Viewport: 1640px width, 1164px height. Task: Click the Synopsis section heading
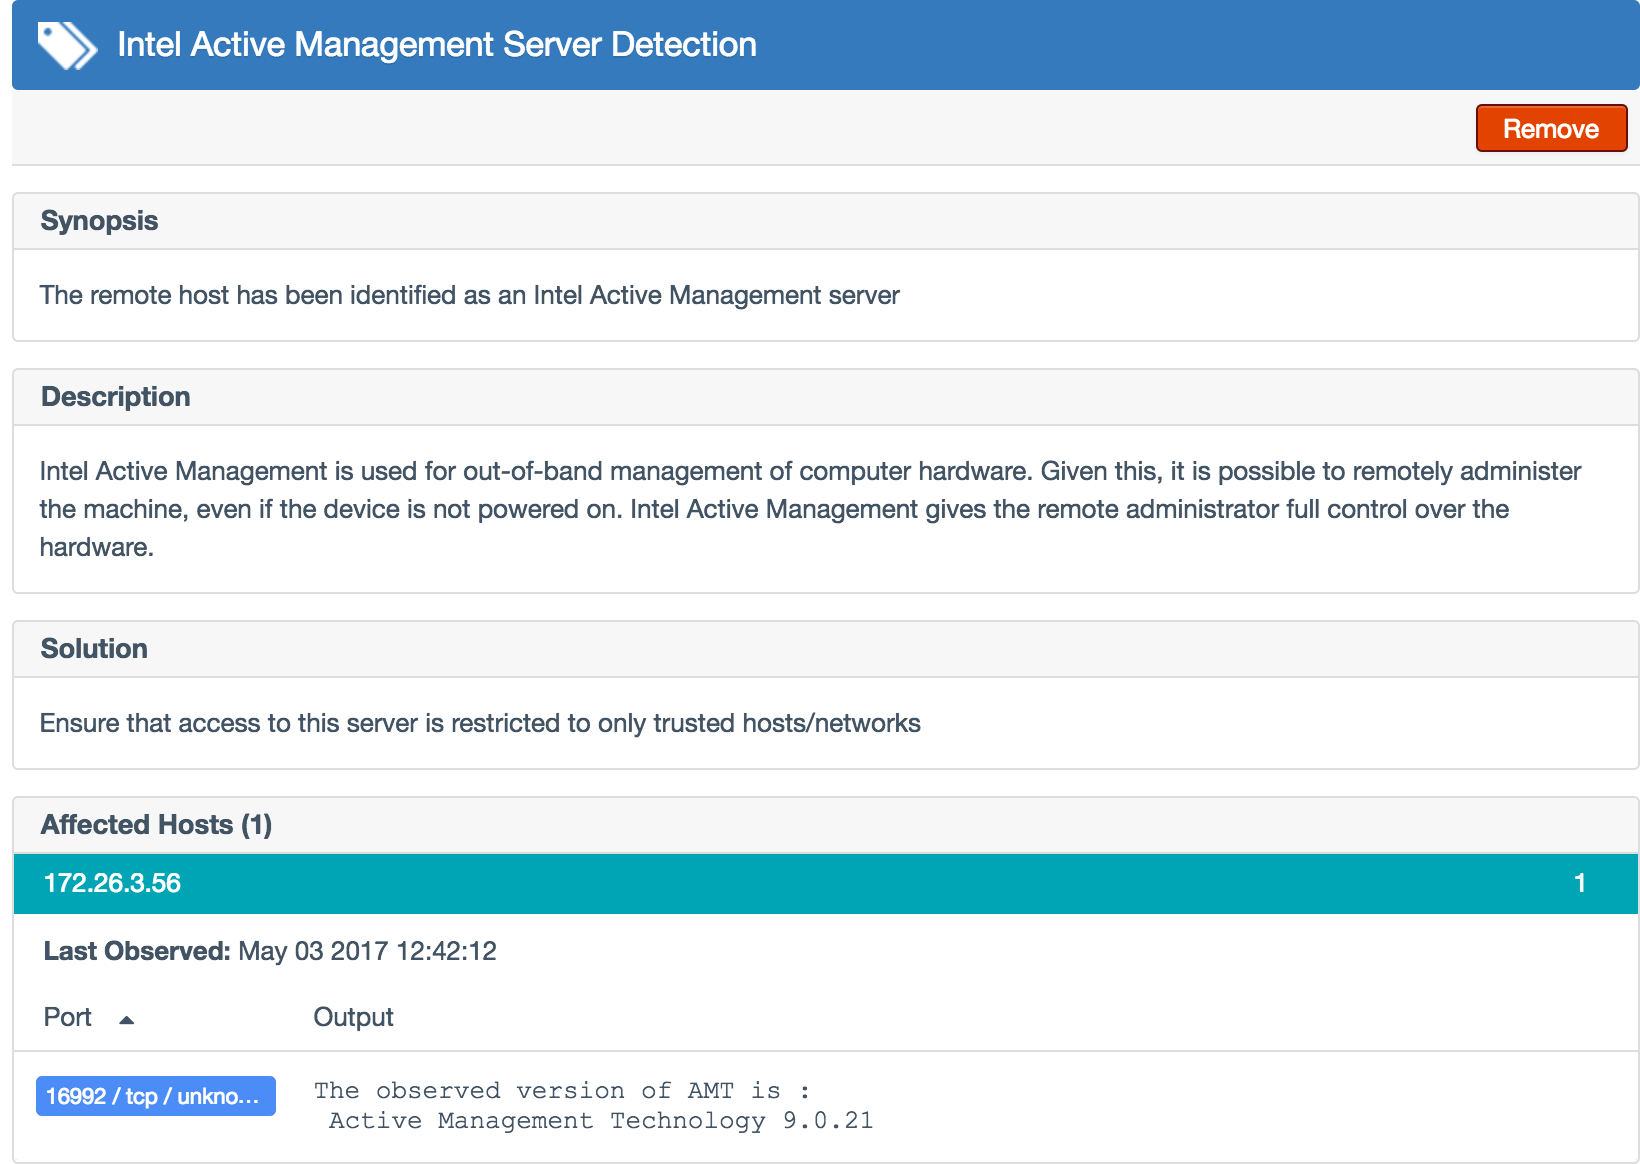99,221
